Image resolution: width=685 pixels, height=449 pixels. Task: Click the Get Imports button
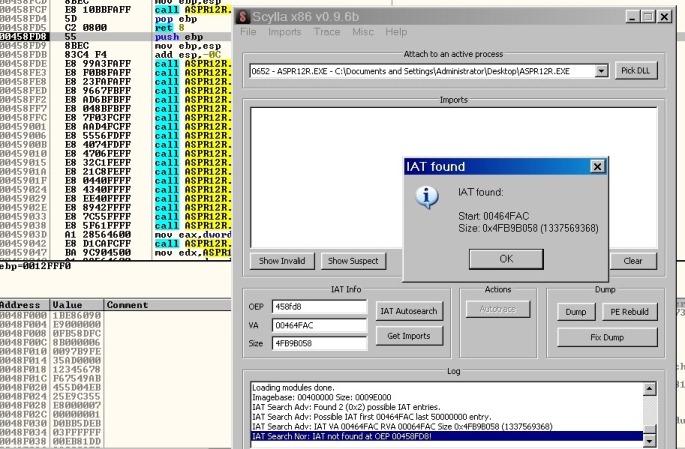coord(409,336)
